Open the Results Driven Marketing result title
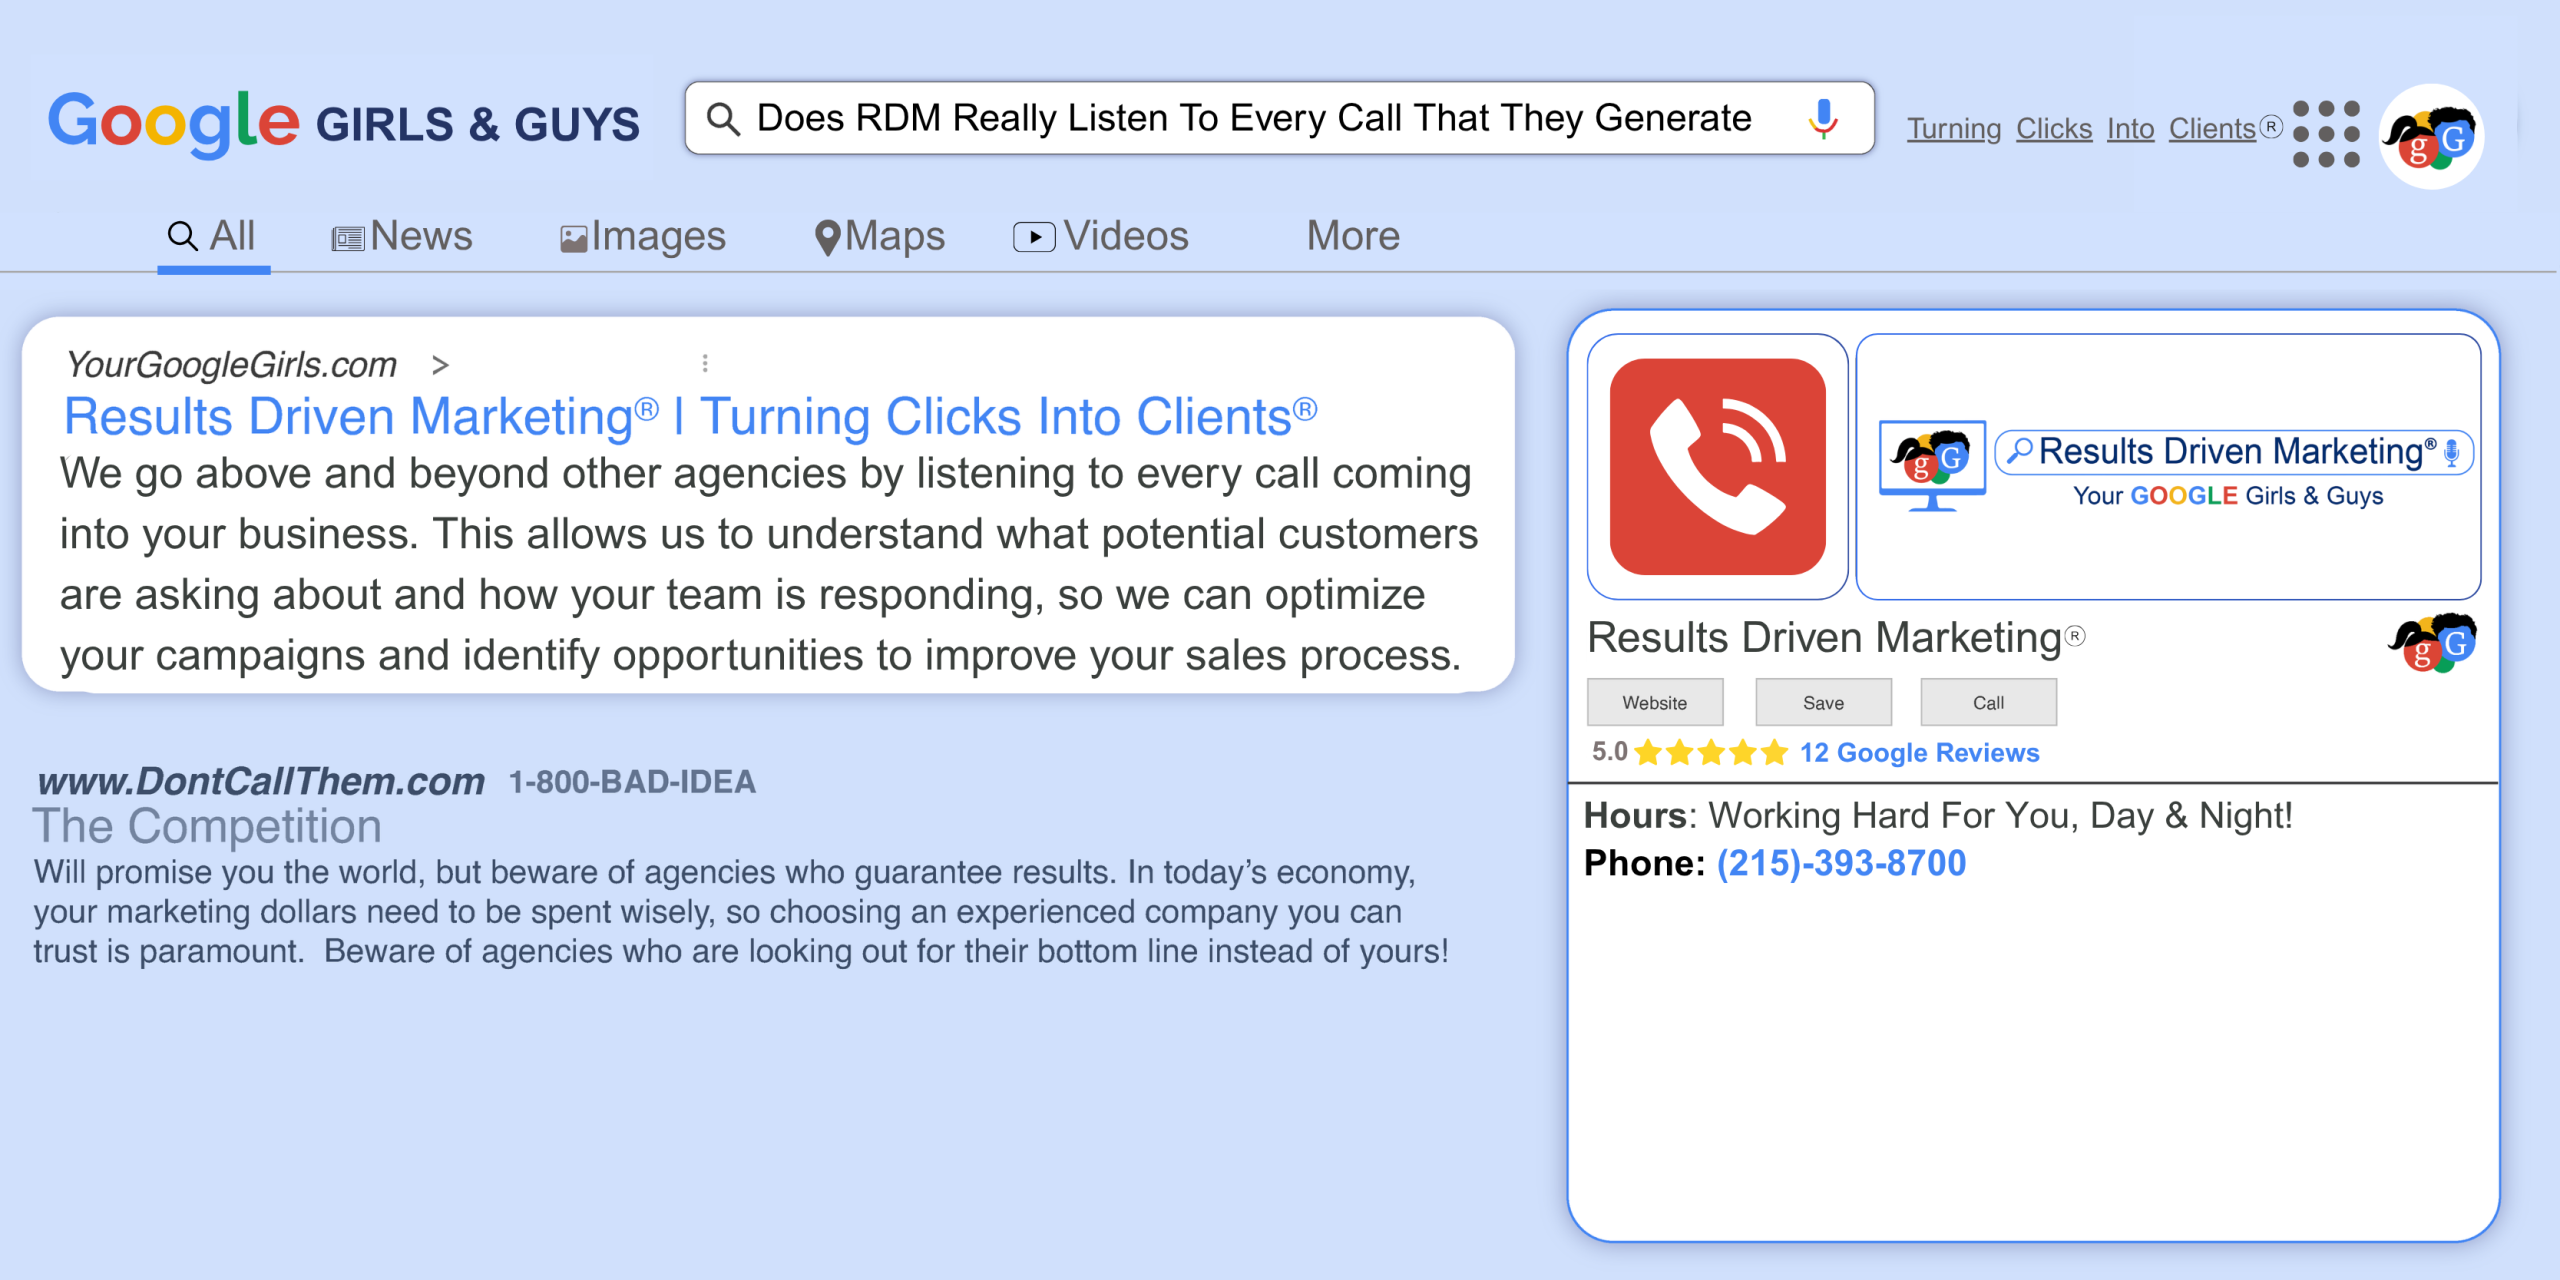 click(x=691, y=416)
